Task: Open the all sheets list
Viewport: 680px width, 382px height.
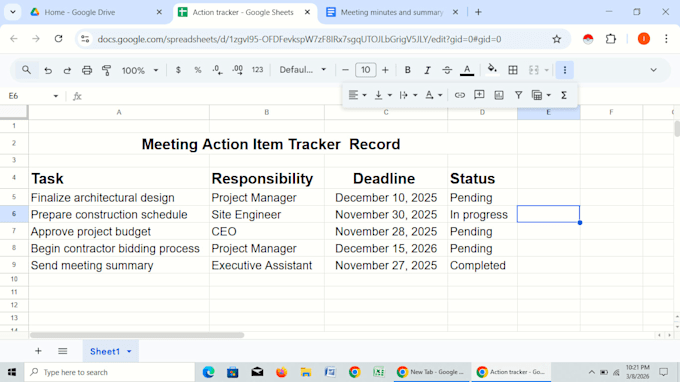Action: click(x=62, y=351)
